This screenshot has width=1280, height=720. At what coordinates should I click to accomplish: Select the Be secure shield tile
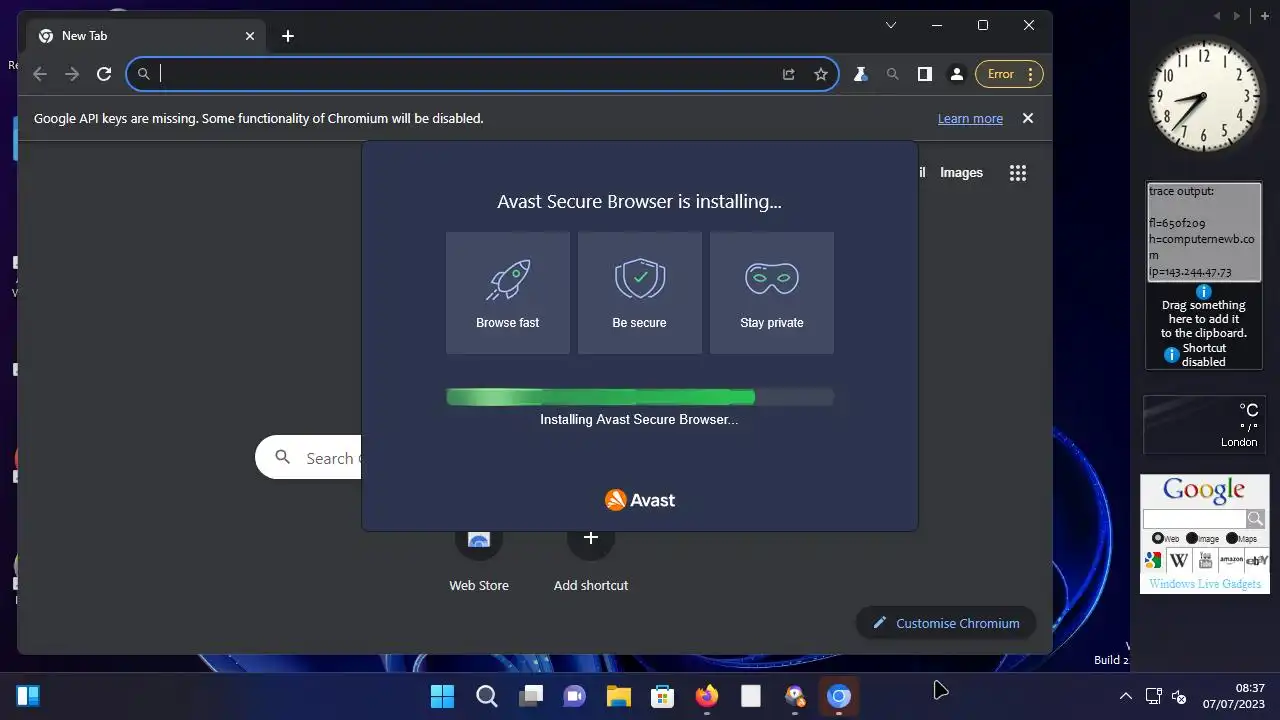tap(640, 293)
